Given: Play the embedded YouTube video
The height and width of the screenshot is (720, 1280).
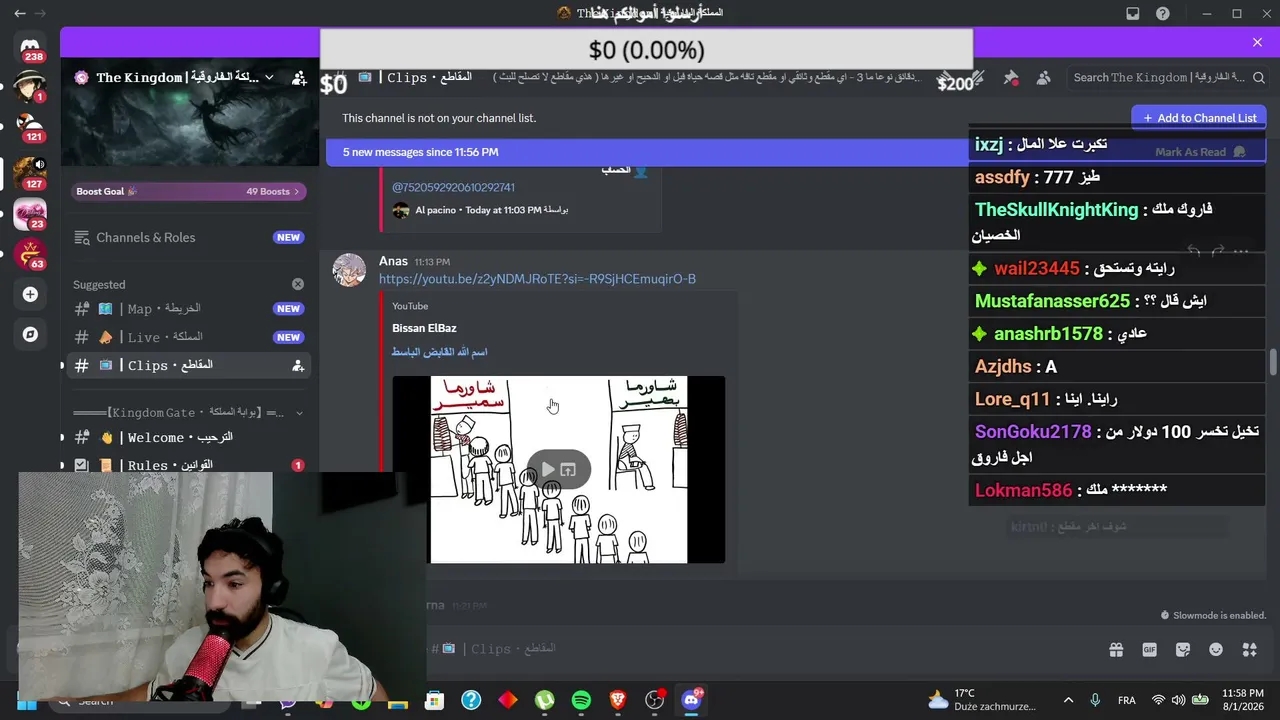Looking at the screenshot, I should 548,469.
